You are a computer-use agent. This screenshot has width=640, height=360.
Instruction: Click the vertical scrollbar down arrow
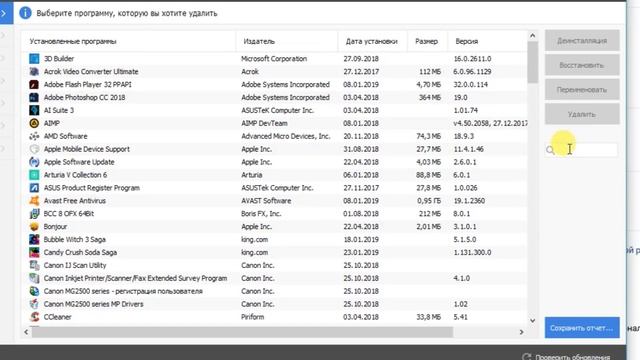pyautogui.click(x=532, y=321)
